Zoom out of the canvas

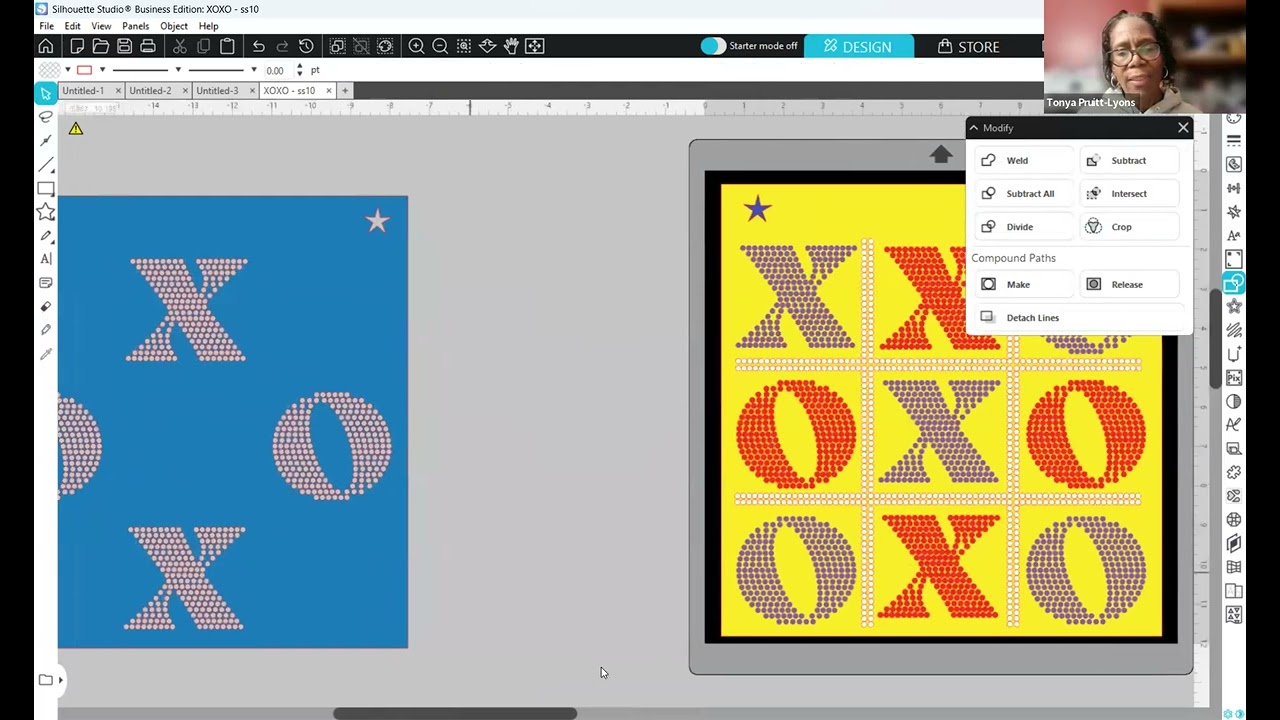tap(440, 46)
